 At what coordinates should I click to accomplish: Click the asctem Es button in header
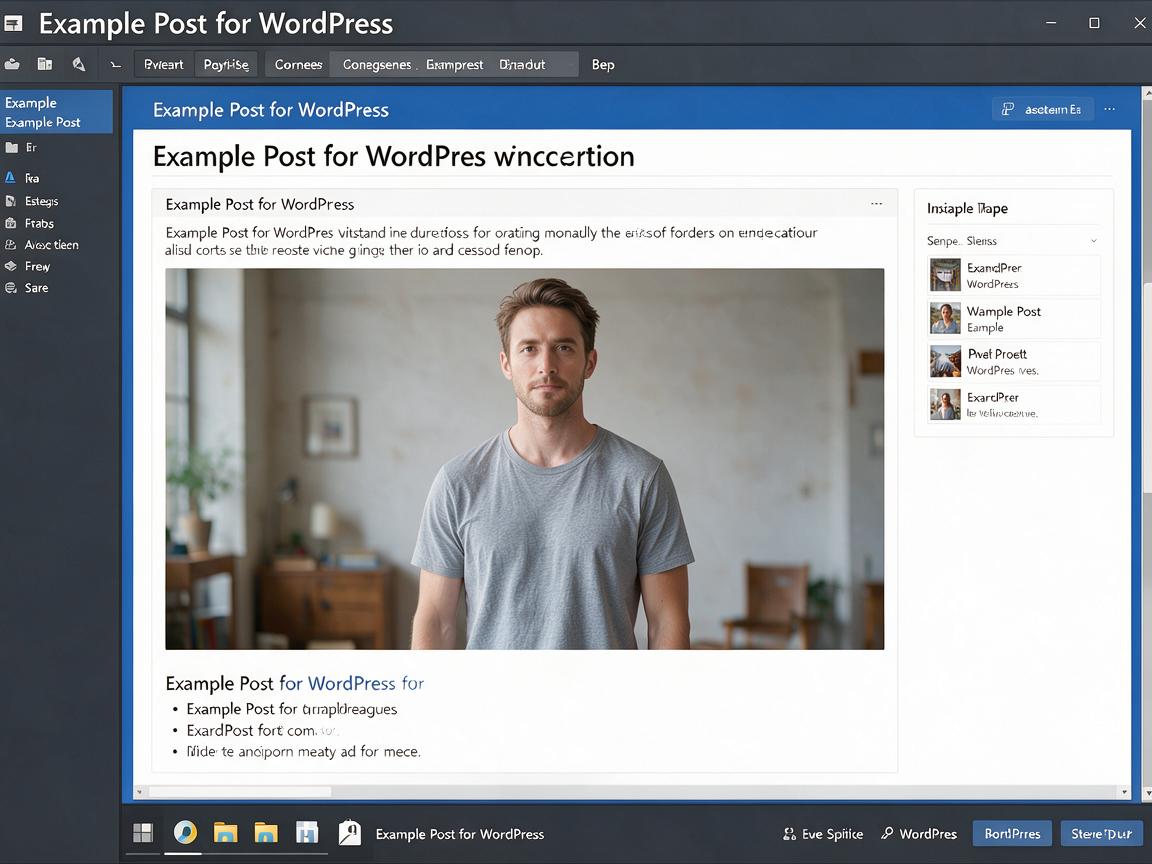click(x=1043, y=109)
